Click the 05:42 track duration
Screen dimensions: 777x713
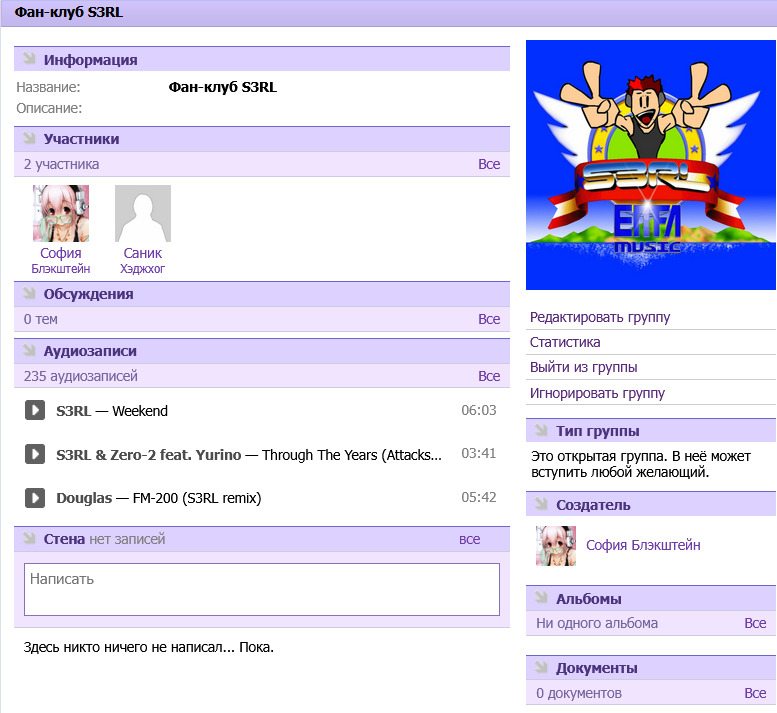click(x=479, y=497)
